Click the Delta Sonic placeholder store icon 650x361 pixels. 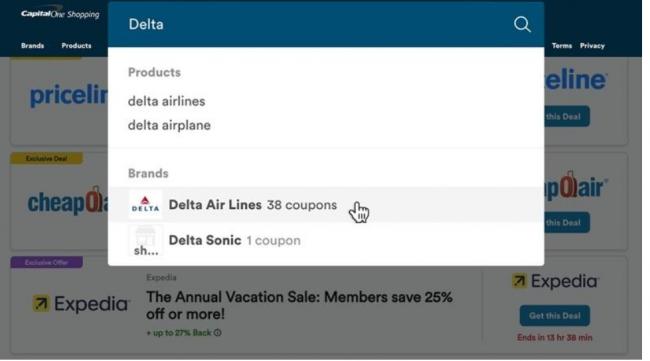tap(145, 240)
